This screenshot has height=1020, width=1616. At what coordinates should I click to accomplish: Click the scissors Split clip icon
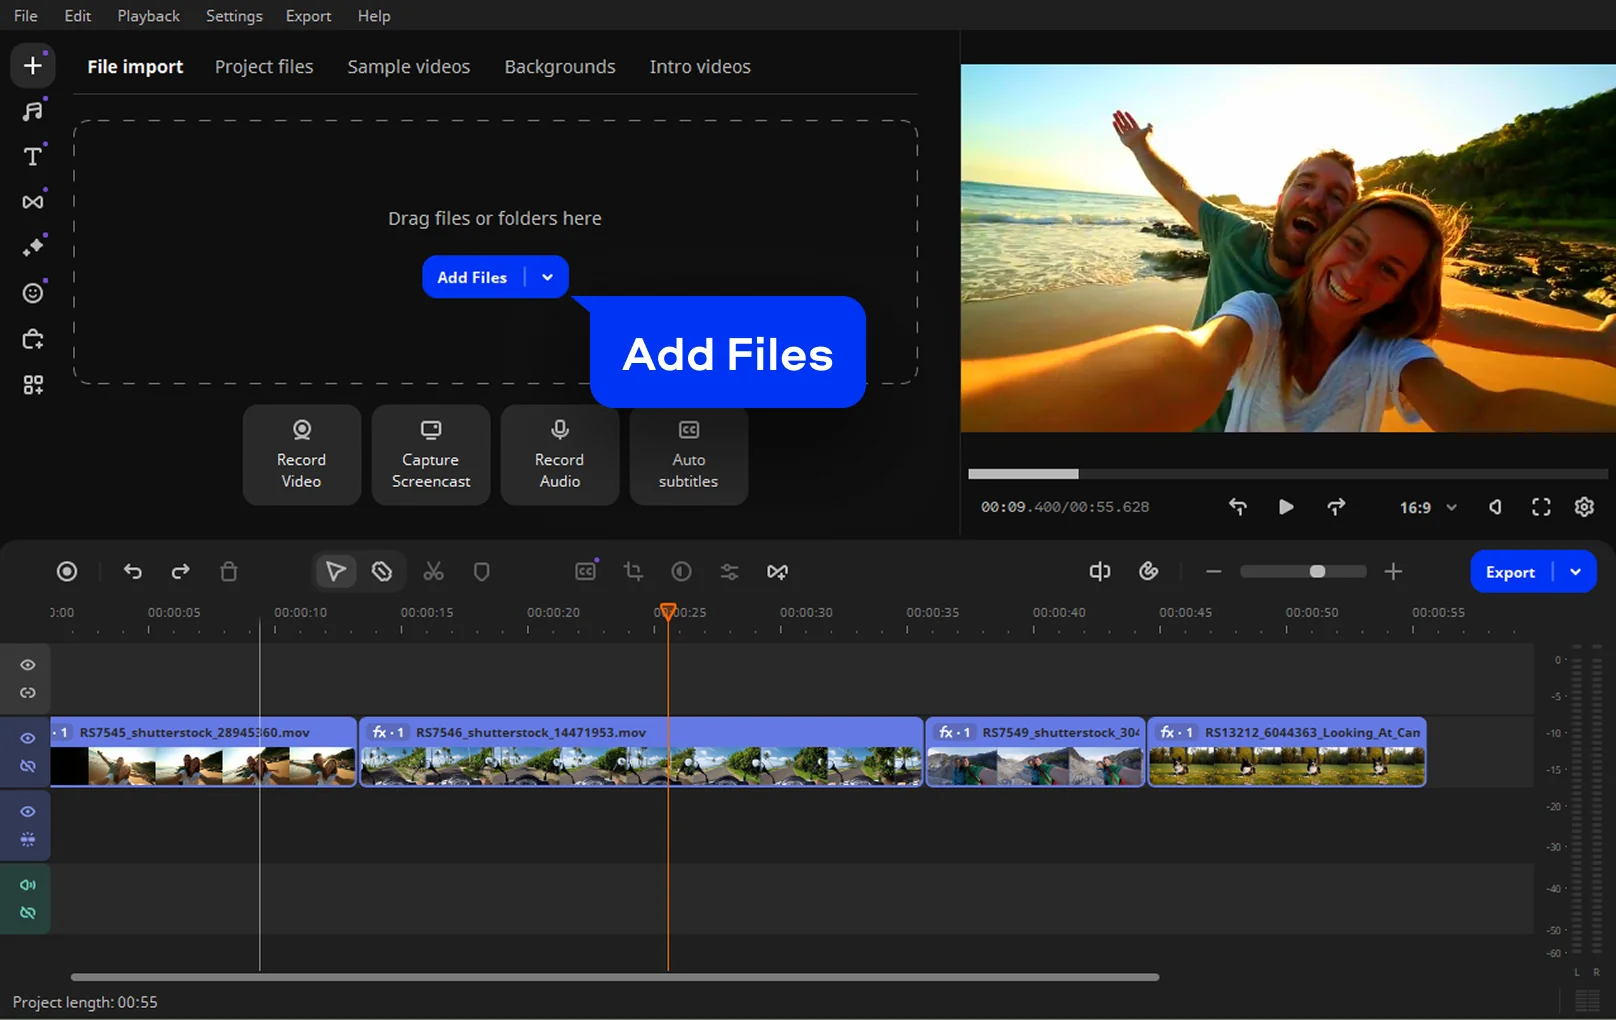pyautogui.click(x=433, y=572)
